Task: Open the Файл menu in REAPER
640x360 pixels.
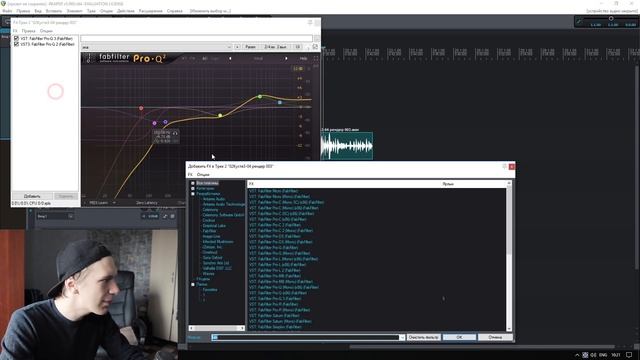Action: tap(7, 11)
